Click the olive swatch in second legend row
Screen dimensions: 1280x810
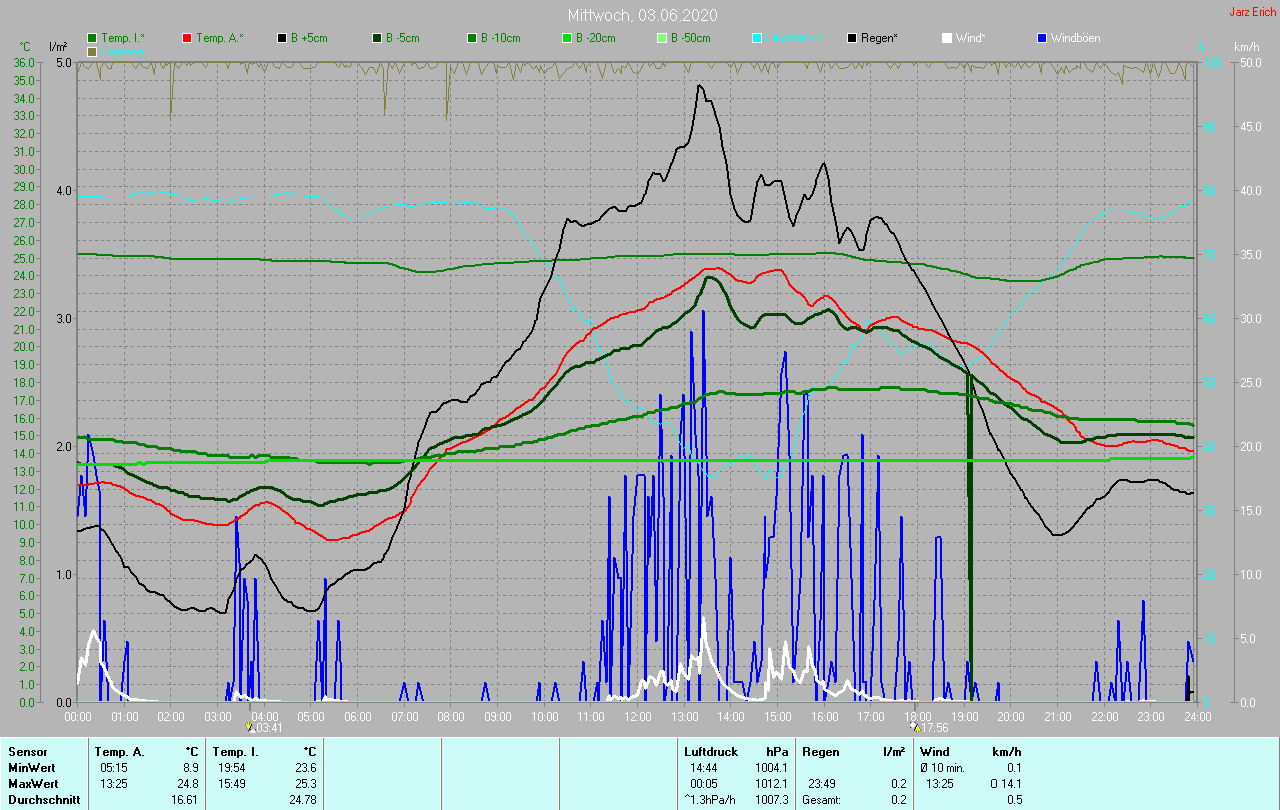coord(93,51)
